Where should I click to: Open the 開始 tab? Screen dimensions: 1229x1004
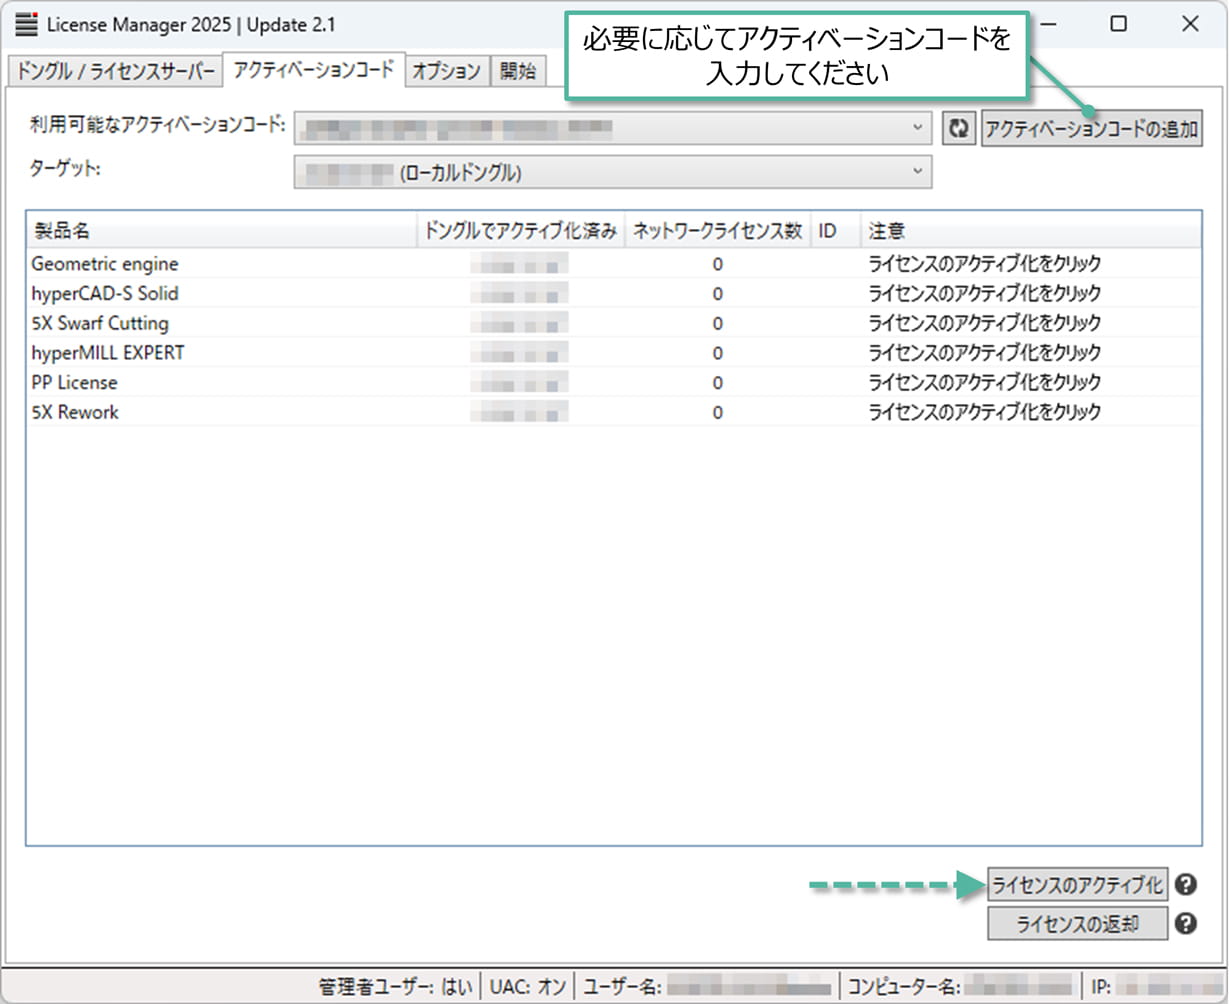(x=518, y=72)
